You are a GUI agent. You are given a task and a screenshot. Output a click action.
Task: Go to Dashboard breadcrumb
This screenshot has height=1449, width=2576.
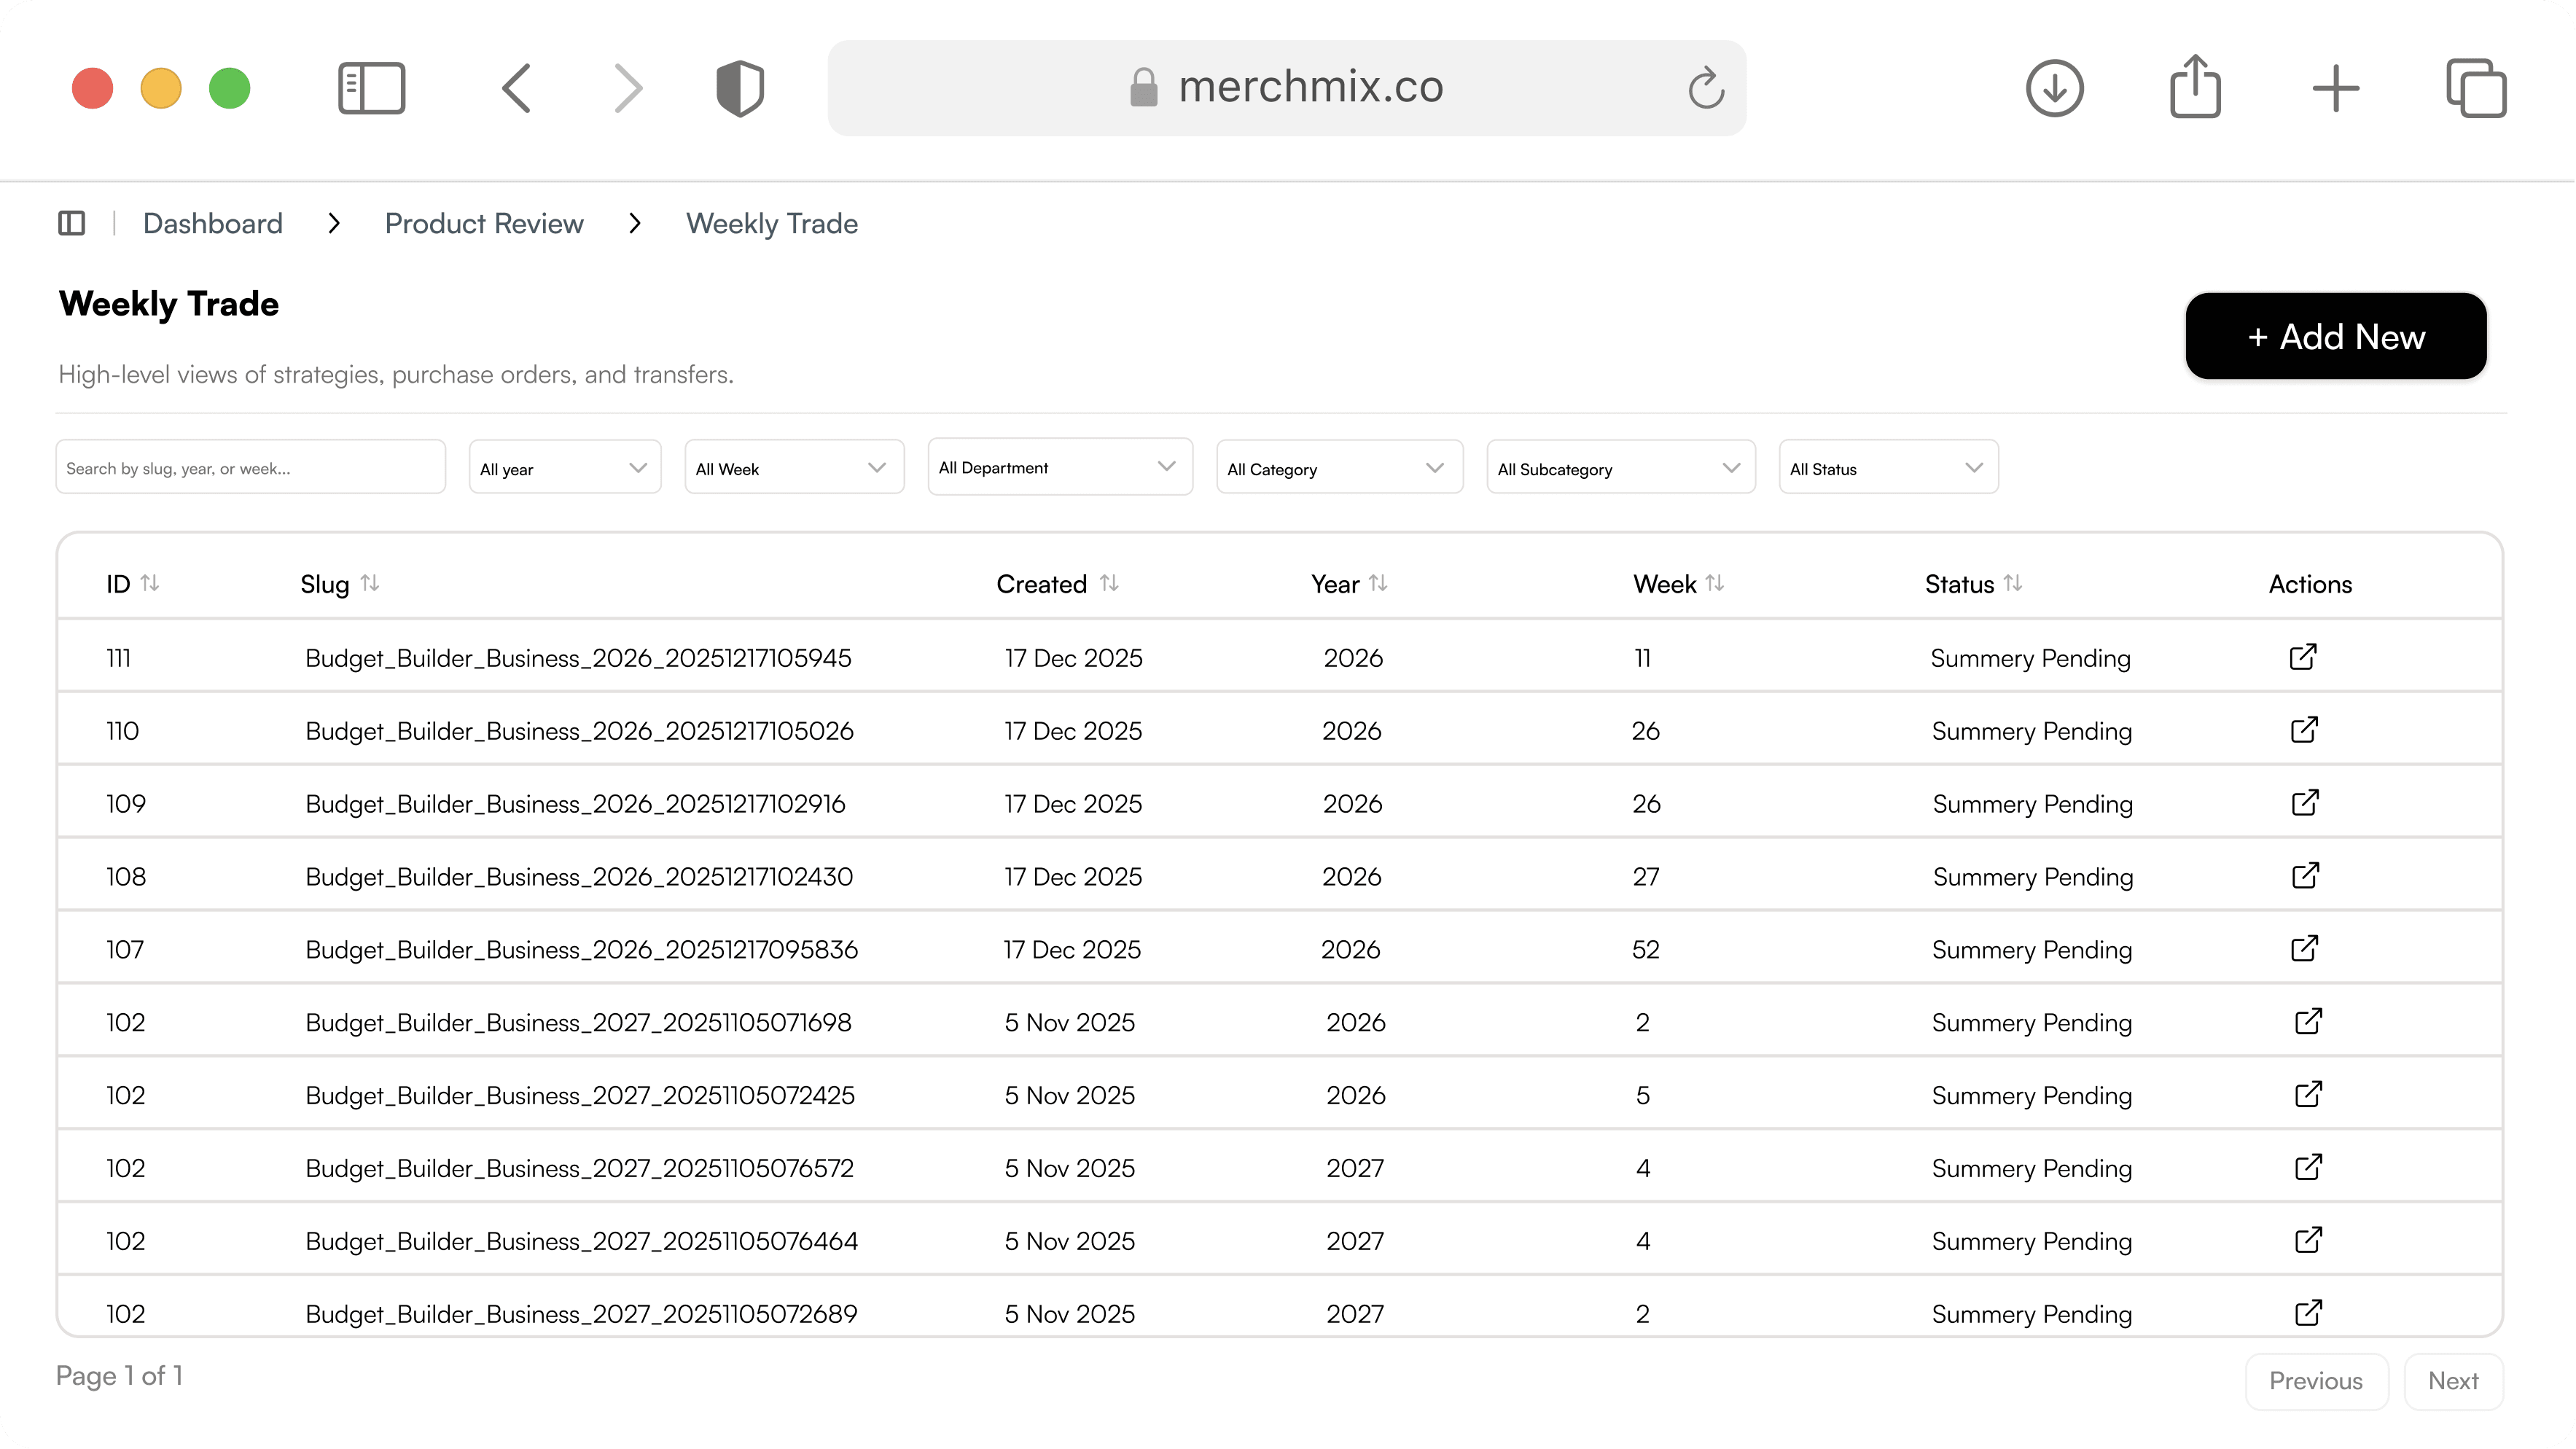213,223
